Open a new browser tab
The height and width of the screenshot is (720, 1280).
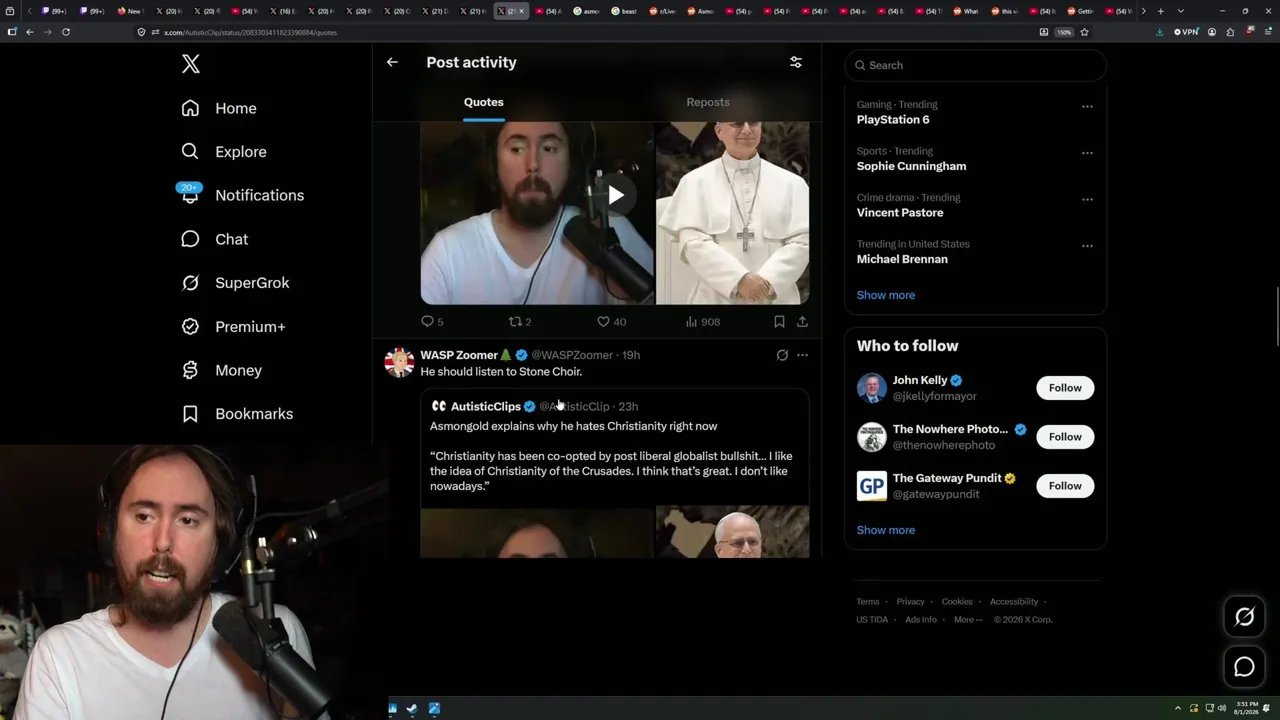1160,11
